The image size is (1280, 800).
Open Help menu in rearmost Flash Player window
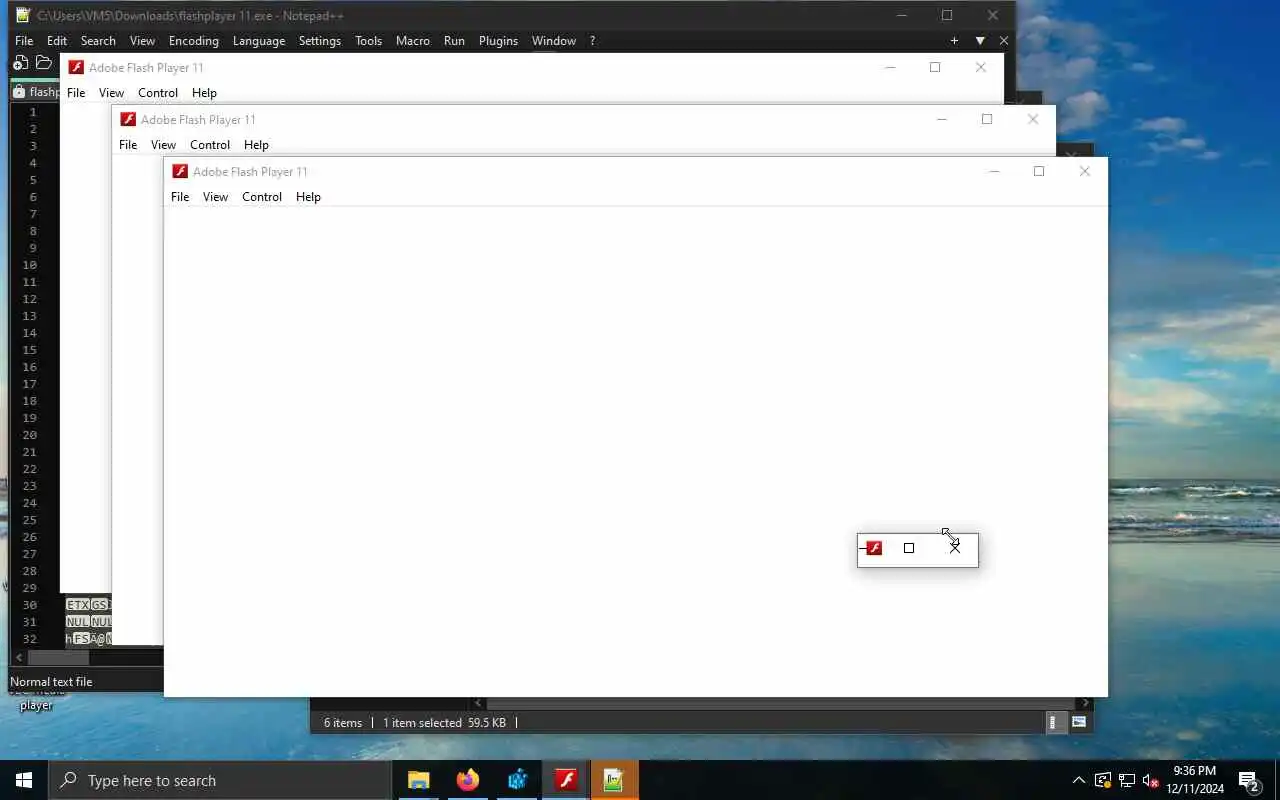204,93
